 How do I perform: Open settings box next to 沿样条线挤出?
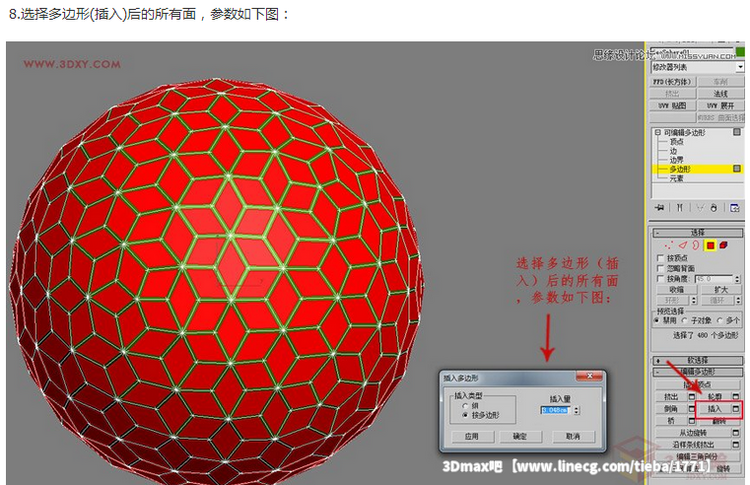(x=736, y=445)
